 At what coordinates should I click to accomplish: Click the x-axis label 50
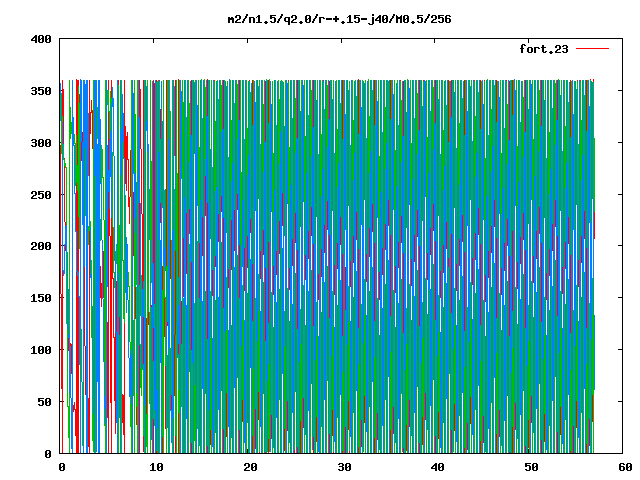531,467
